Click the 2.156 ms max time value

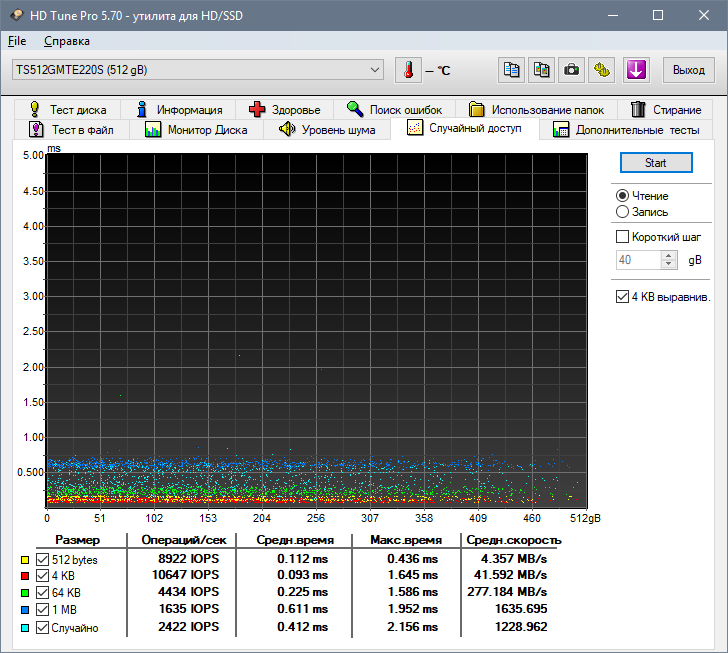point(413,627)
